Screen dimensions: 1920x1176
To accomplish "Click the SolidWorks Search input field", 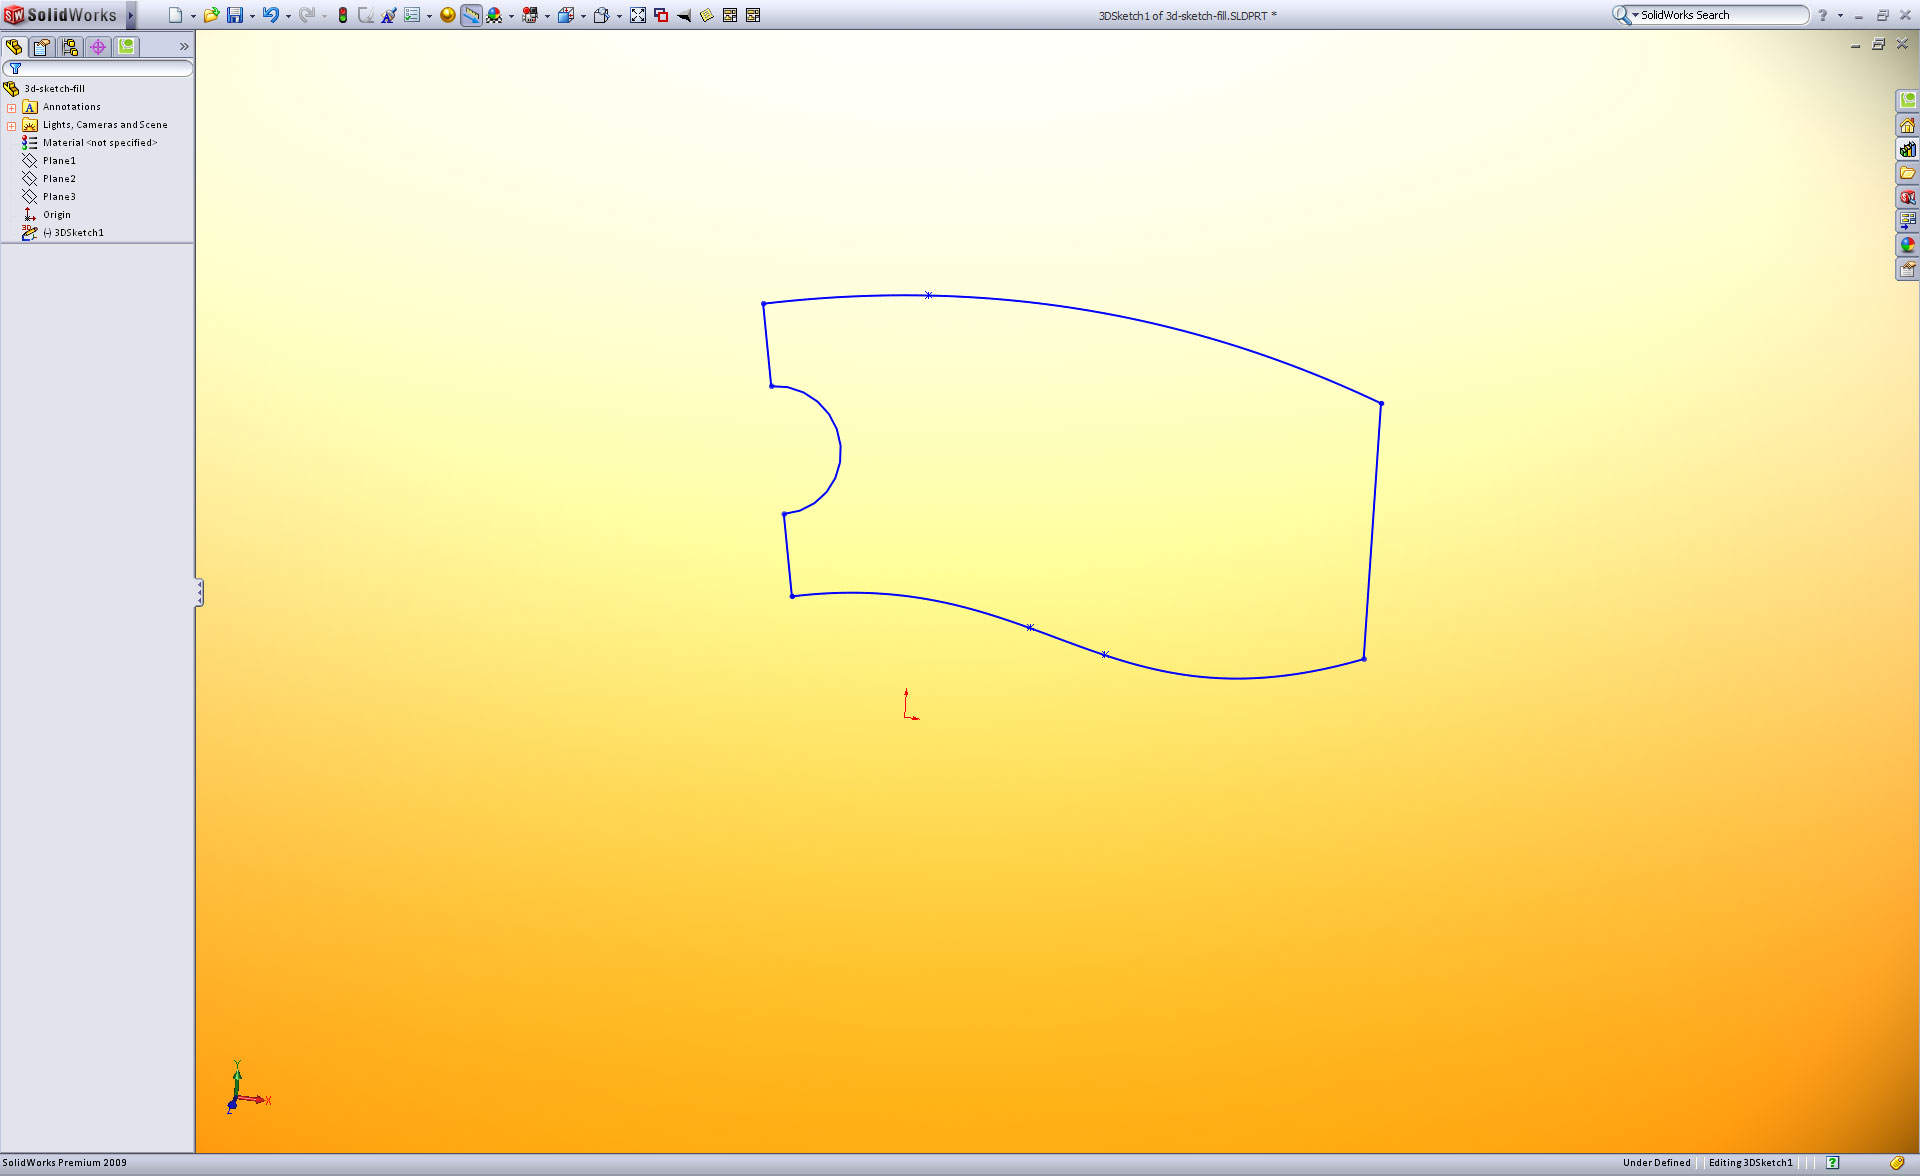I will (1720, 15).
